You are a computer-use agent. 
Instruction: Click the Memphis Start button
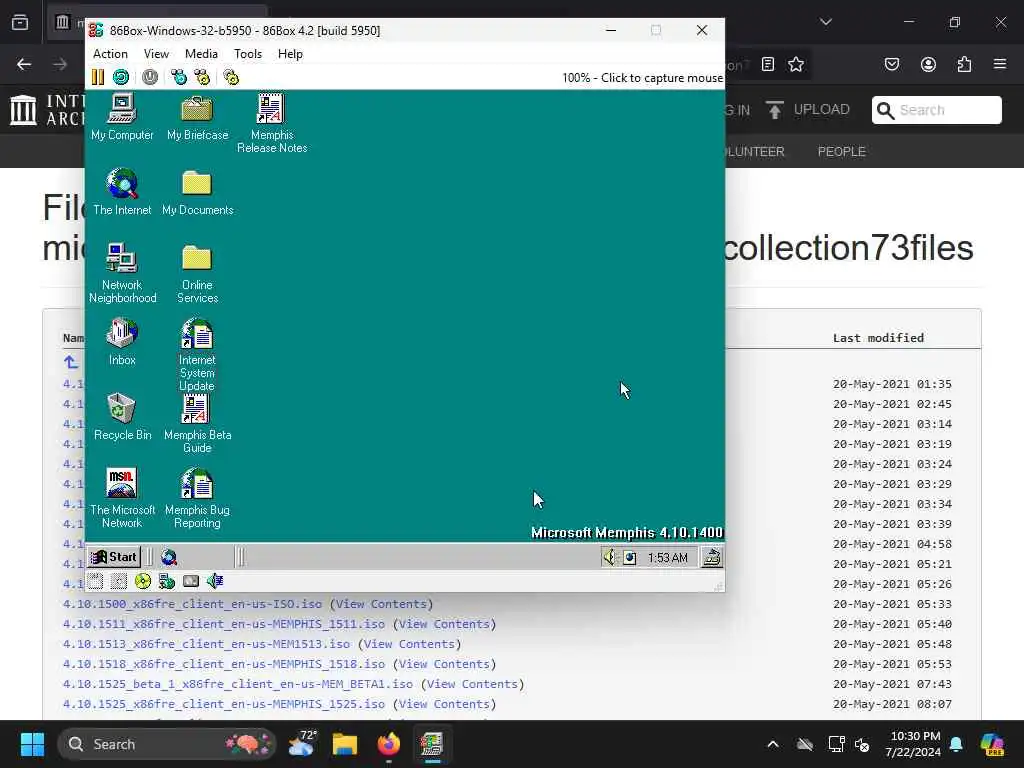[x=114, y=557]
